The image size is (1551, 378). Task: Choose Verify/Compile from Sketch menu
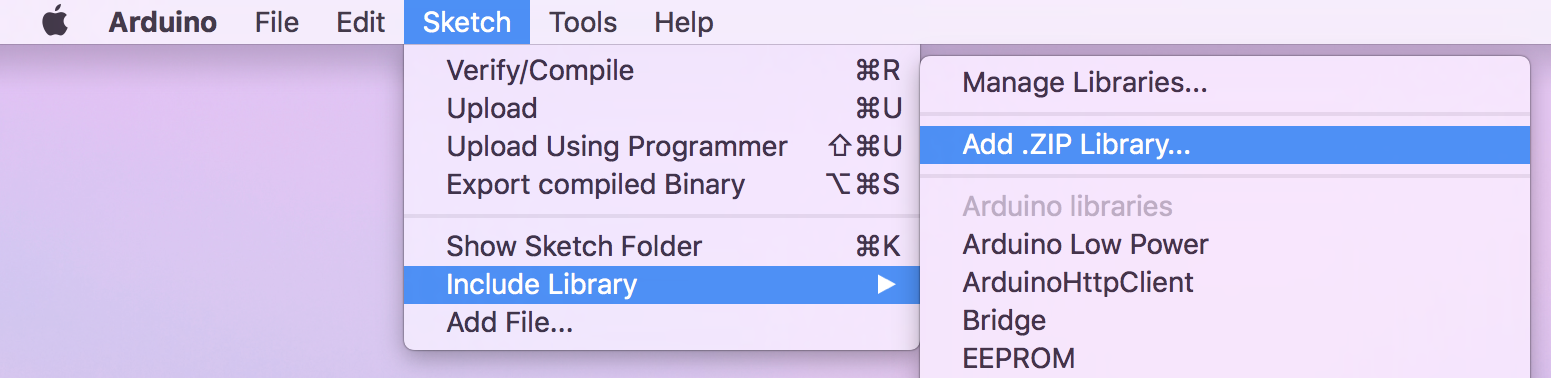coord(661,70)
